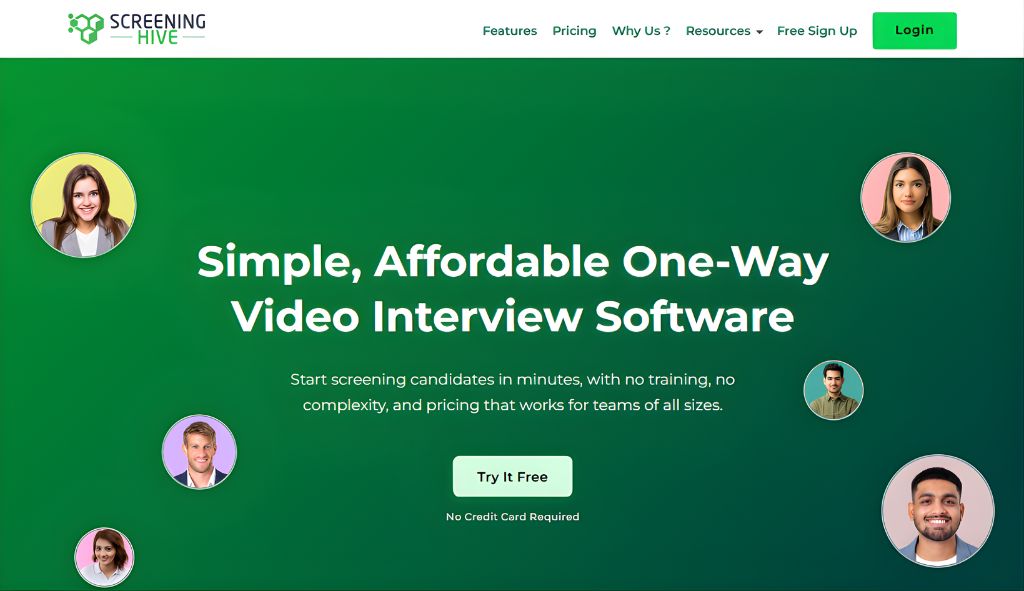Open the Features menu item
This screenshot has height=591, width=1024.
[509, 31]
